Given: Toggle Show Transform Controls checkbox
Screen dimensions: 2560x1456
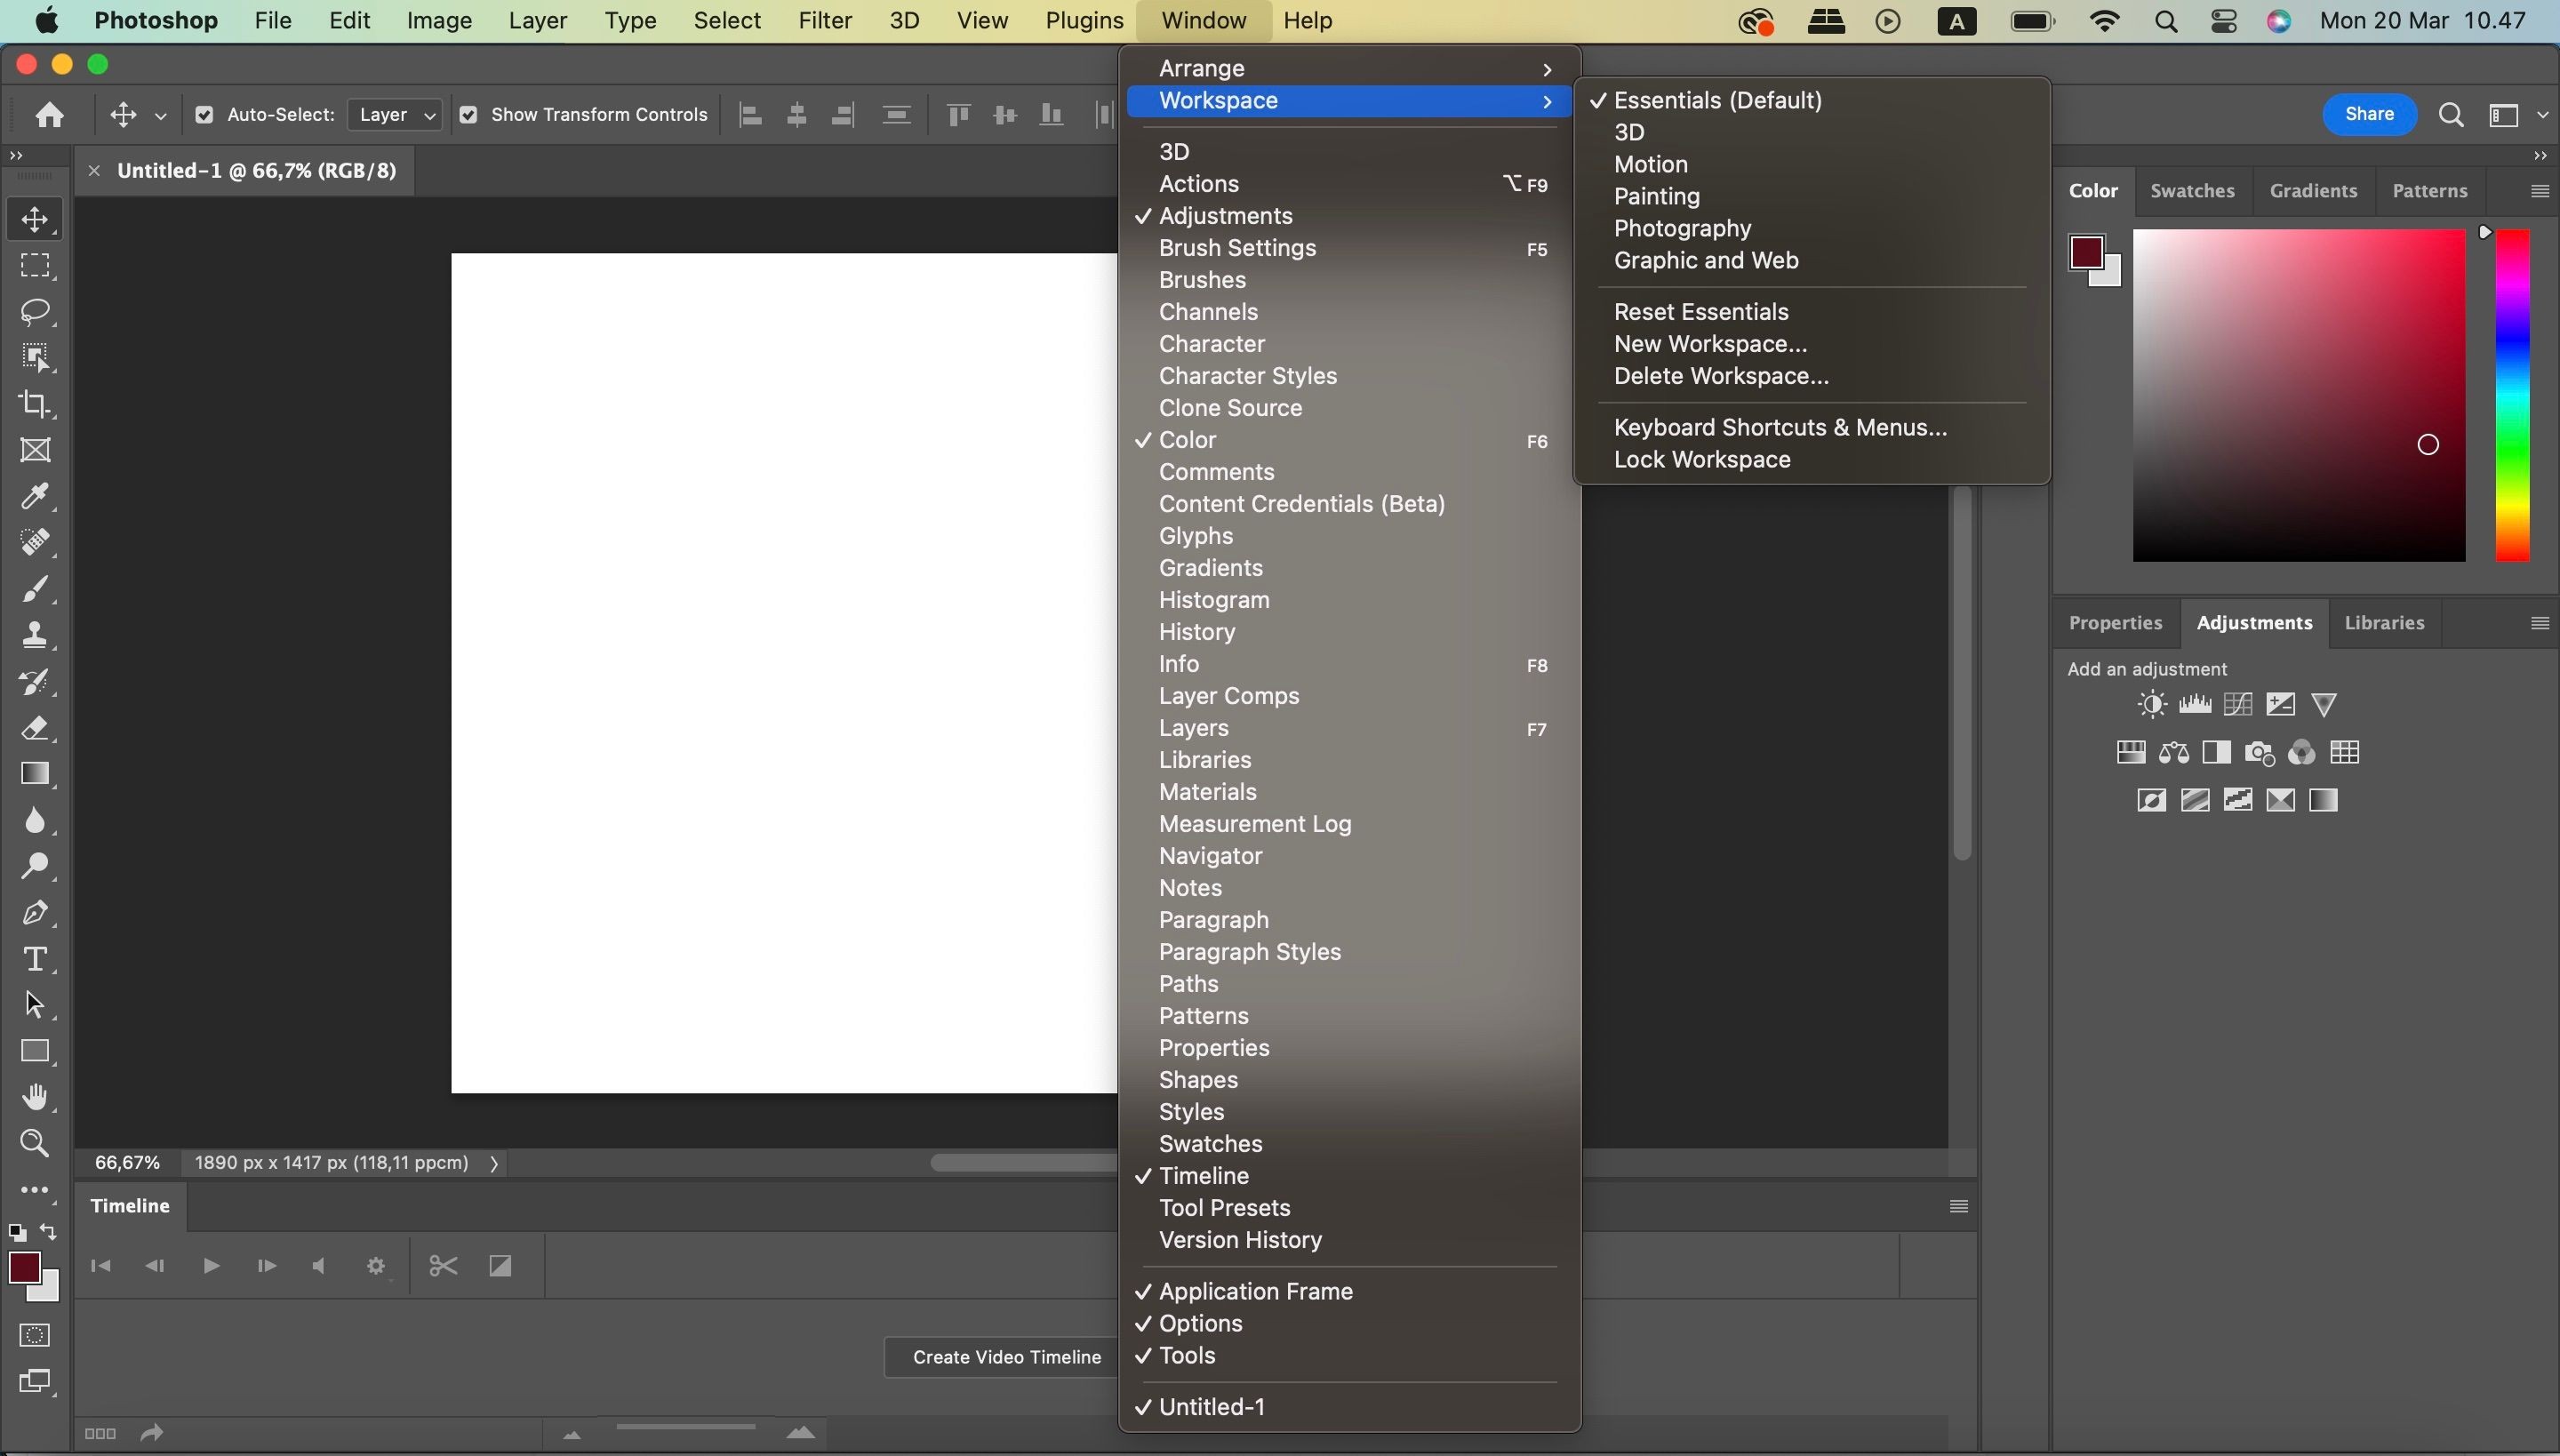Looking at the screenshot, I should coord(468,115).
